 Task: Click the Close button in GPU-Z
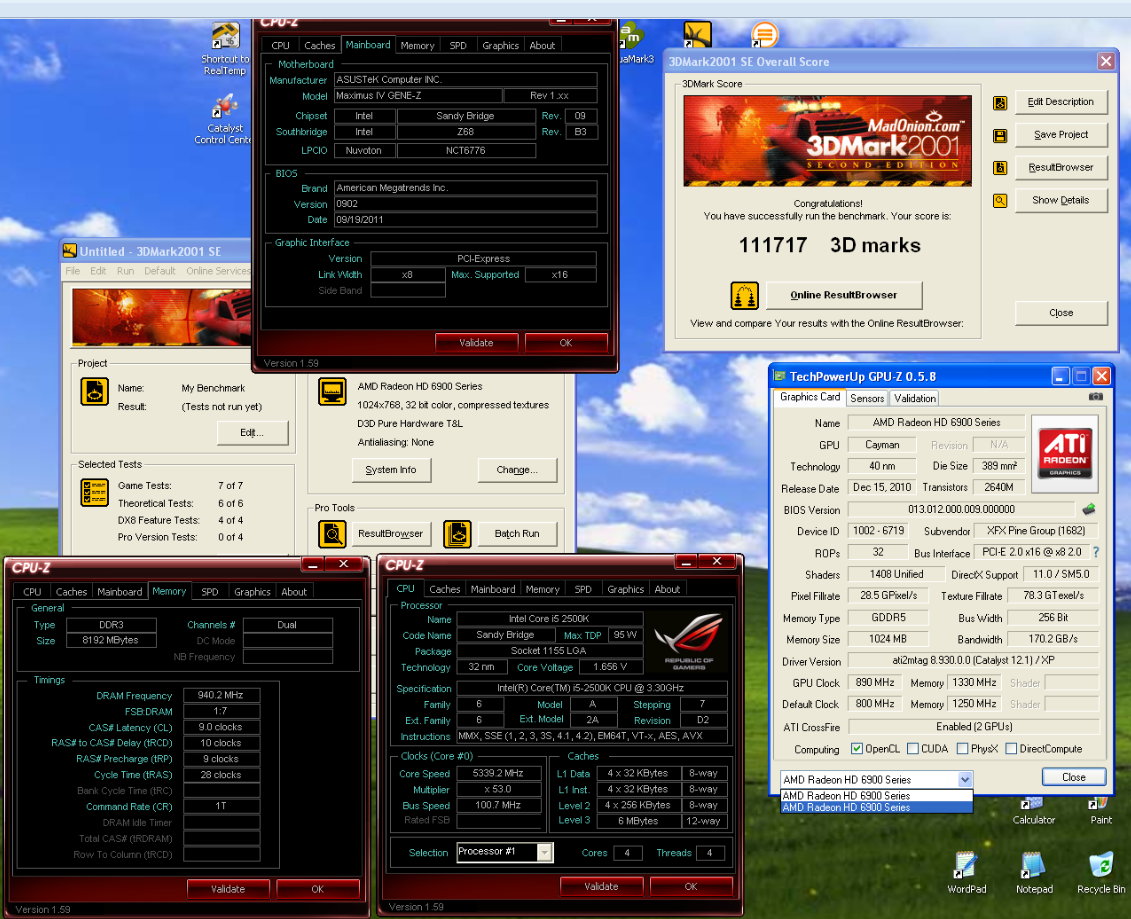click(x=1073, y=777)
